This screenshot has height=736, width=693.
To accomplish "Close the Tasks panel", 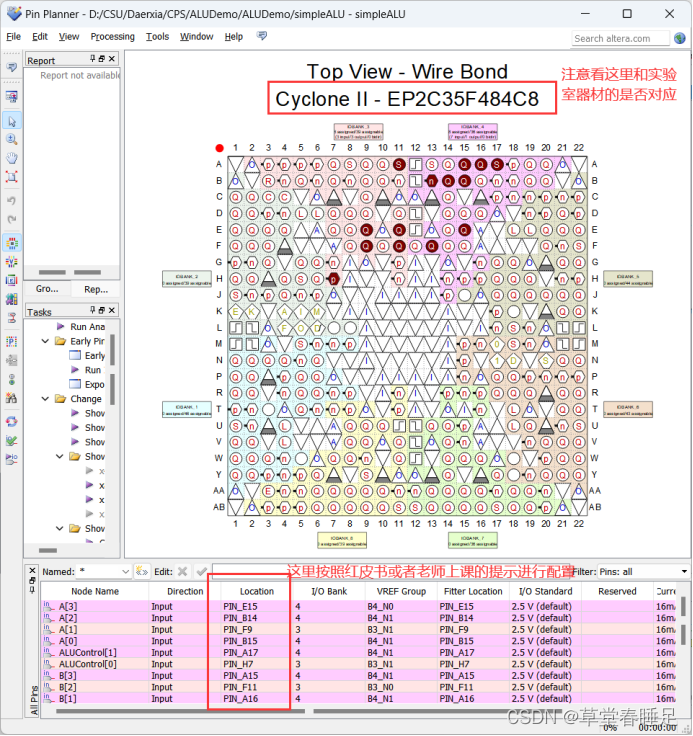I will (x=112, y=310).
